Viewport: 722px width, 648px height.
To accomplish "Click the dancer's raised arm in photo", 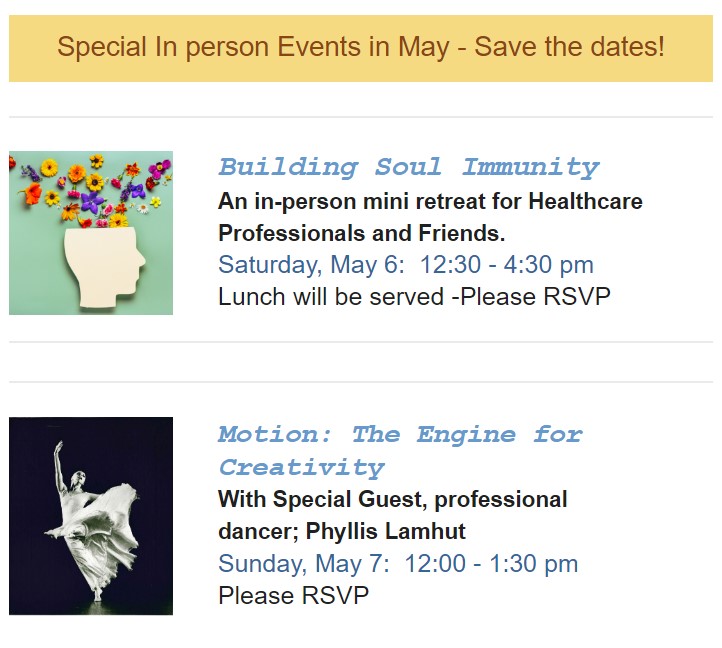I will click(59, 463).
